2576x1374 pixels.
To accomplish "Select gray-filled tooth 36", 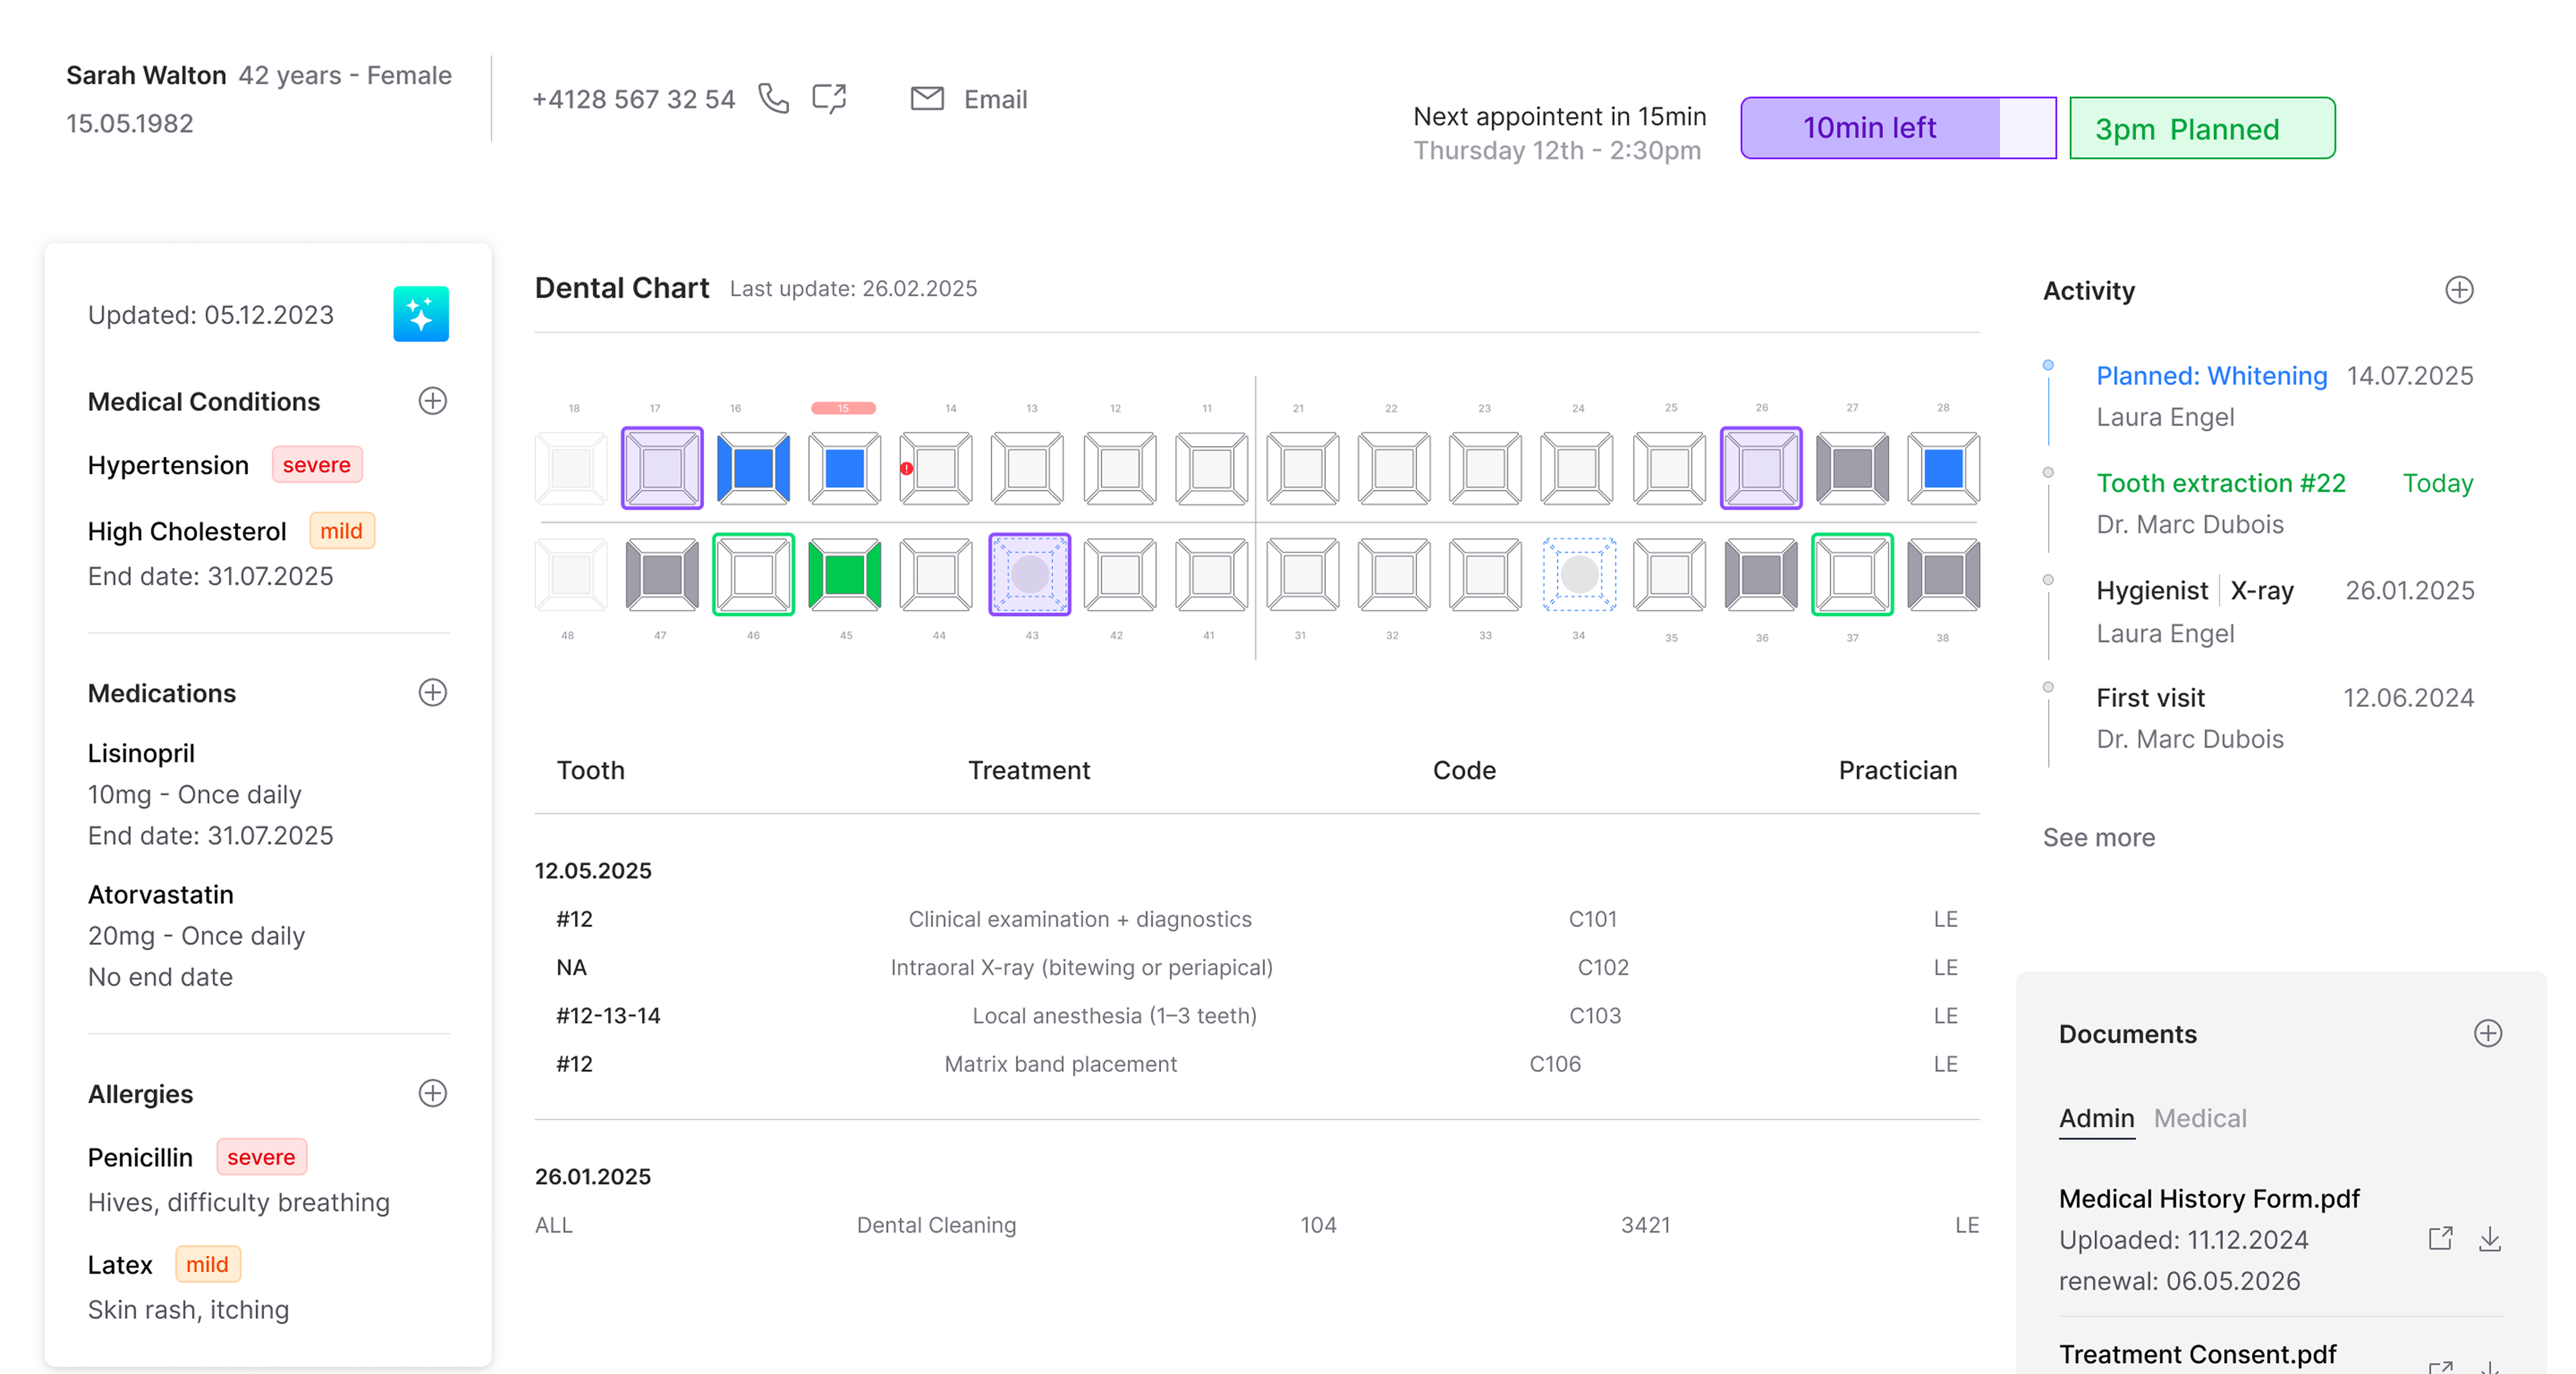I will click(x=1761, y=575).
